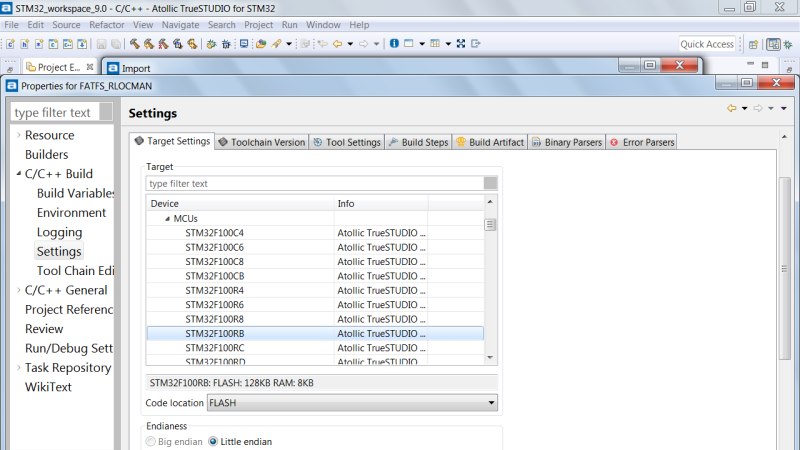The width and height of the screenshot is (800, 450).
Task: Select Environment under C/C++ Build
Action: click(71, 213)
